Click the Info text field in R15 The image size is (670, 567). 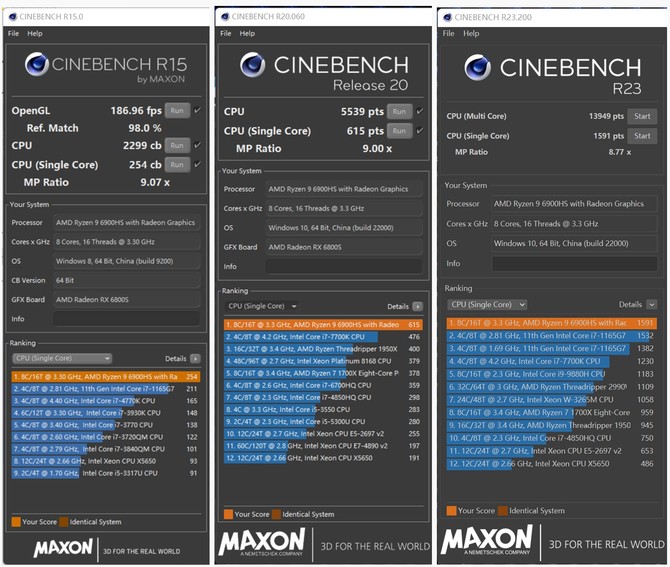(126, 318)
